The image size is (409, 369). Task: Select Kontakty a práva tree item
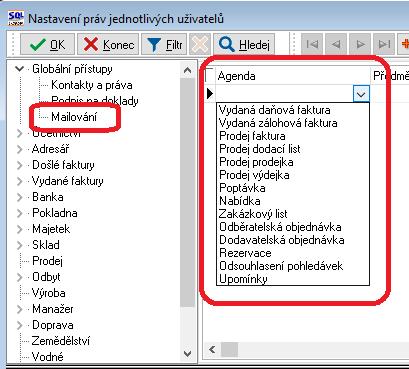pyautogui.click(x=92, y=85)
